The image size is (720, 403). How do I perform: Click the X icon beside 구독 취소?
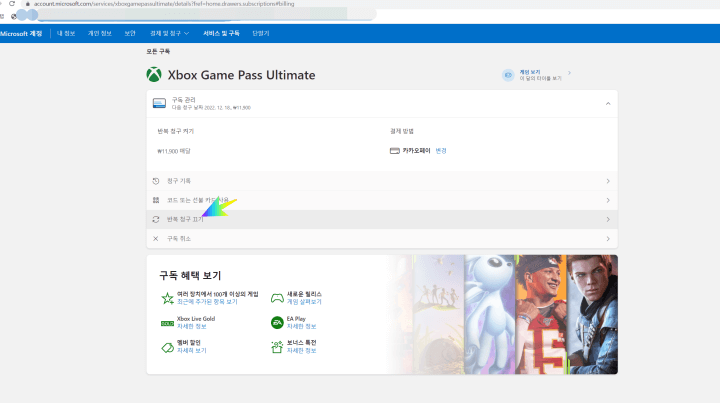156,239
